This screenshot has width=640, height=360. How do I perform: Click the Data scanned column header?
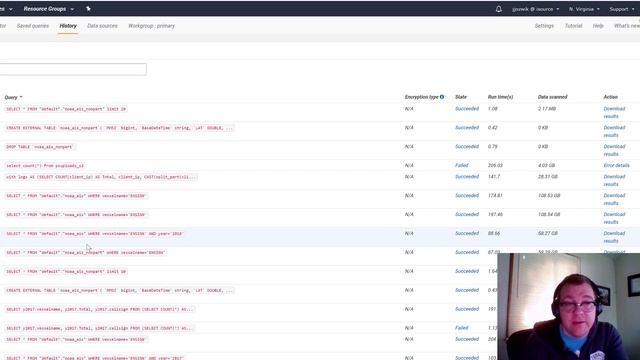click(x=552, y=97)
